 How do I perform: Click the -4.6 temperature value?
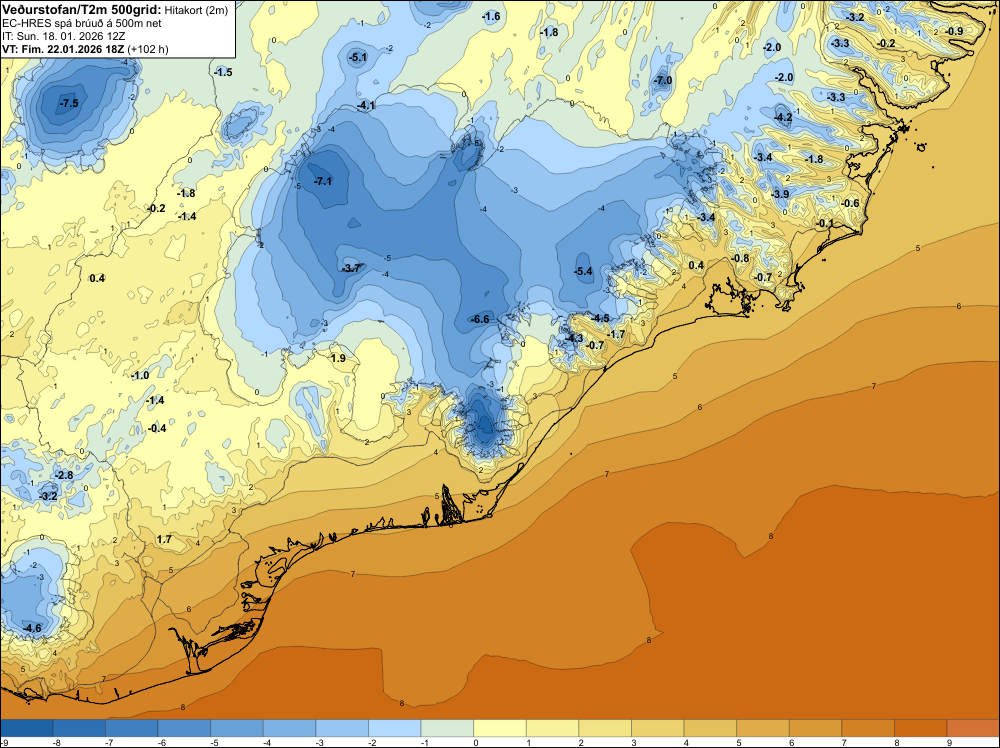tap(32, 628)
